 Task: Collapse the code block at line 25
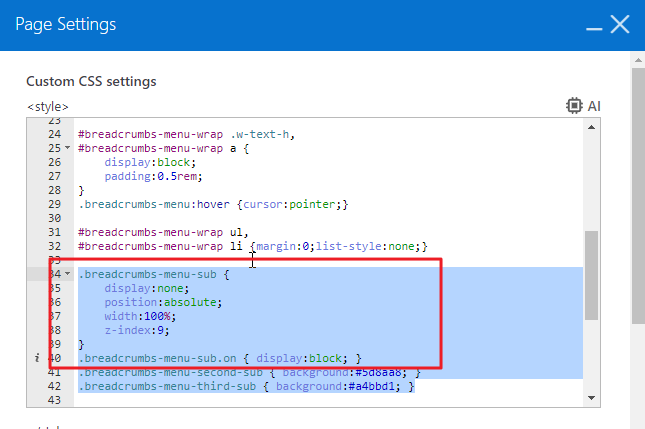67,148
